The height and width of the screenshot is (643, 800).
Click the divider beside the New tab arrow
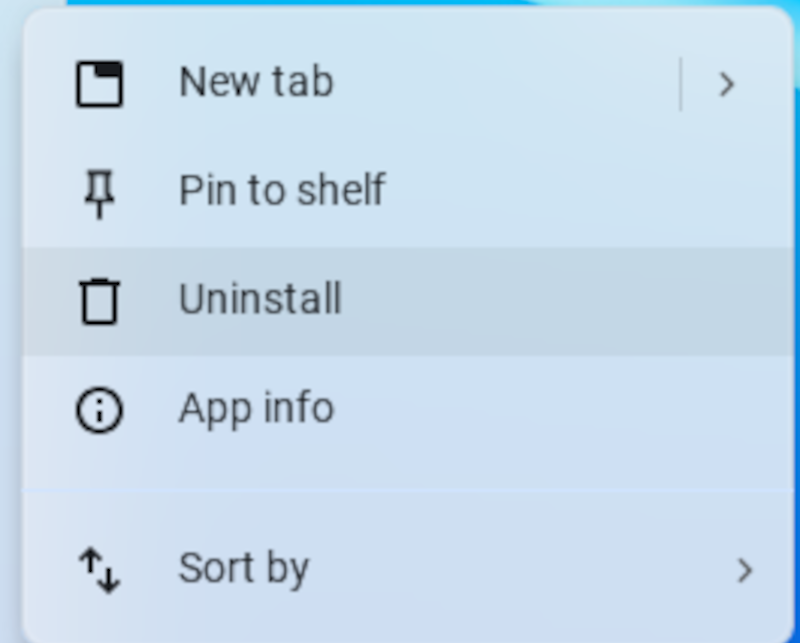681,84
